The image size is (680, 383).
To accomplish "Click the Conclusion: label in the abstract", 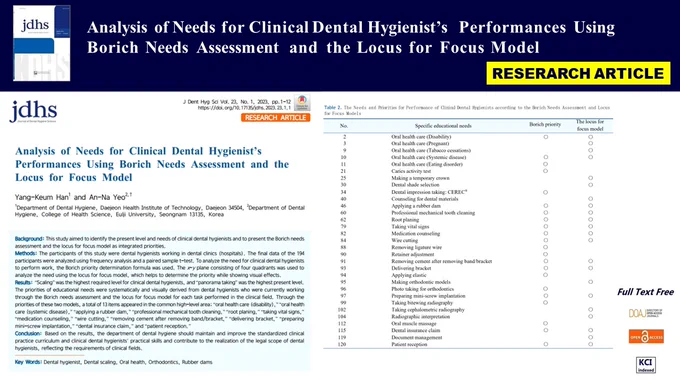I will pos(28,334).
